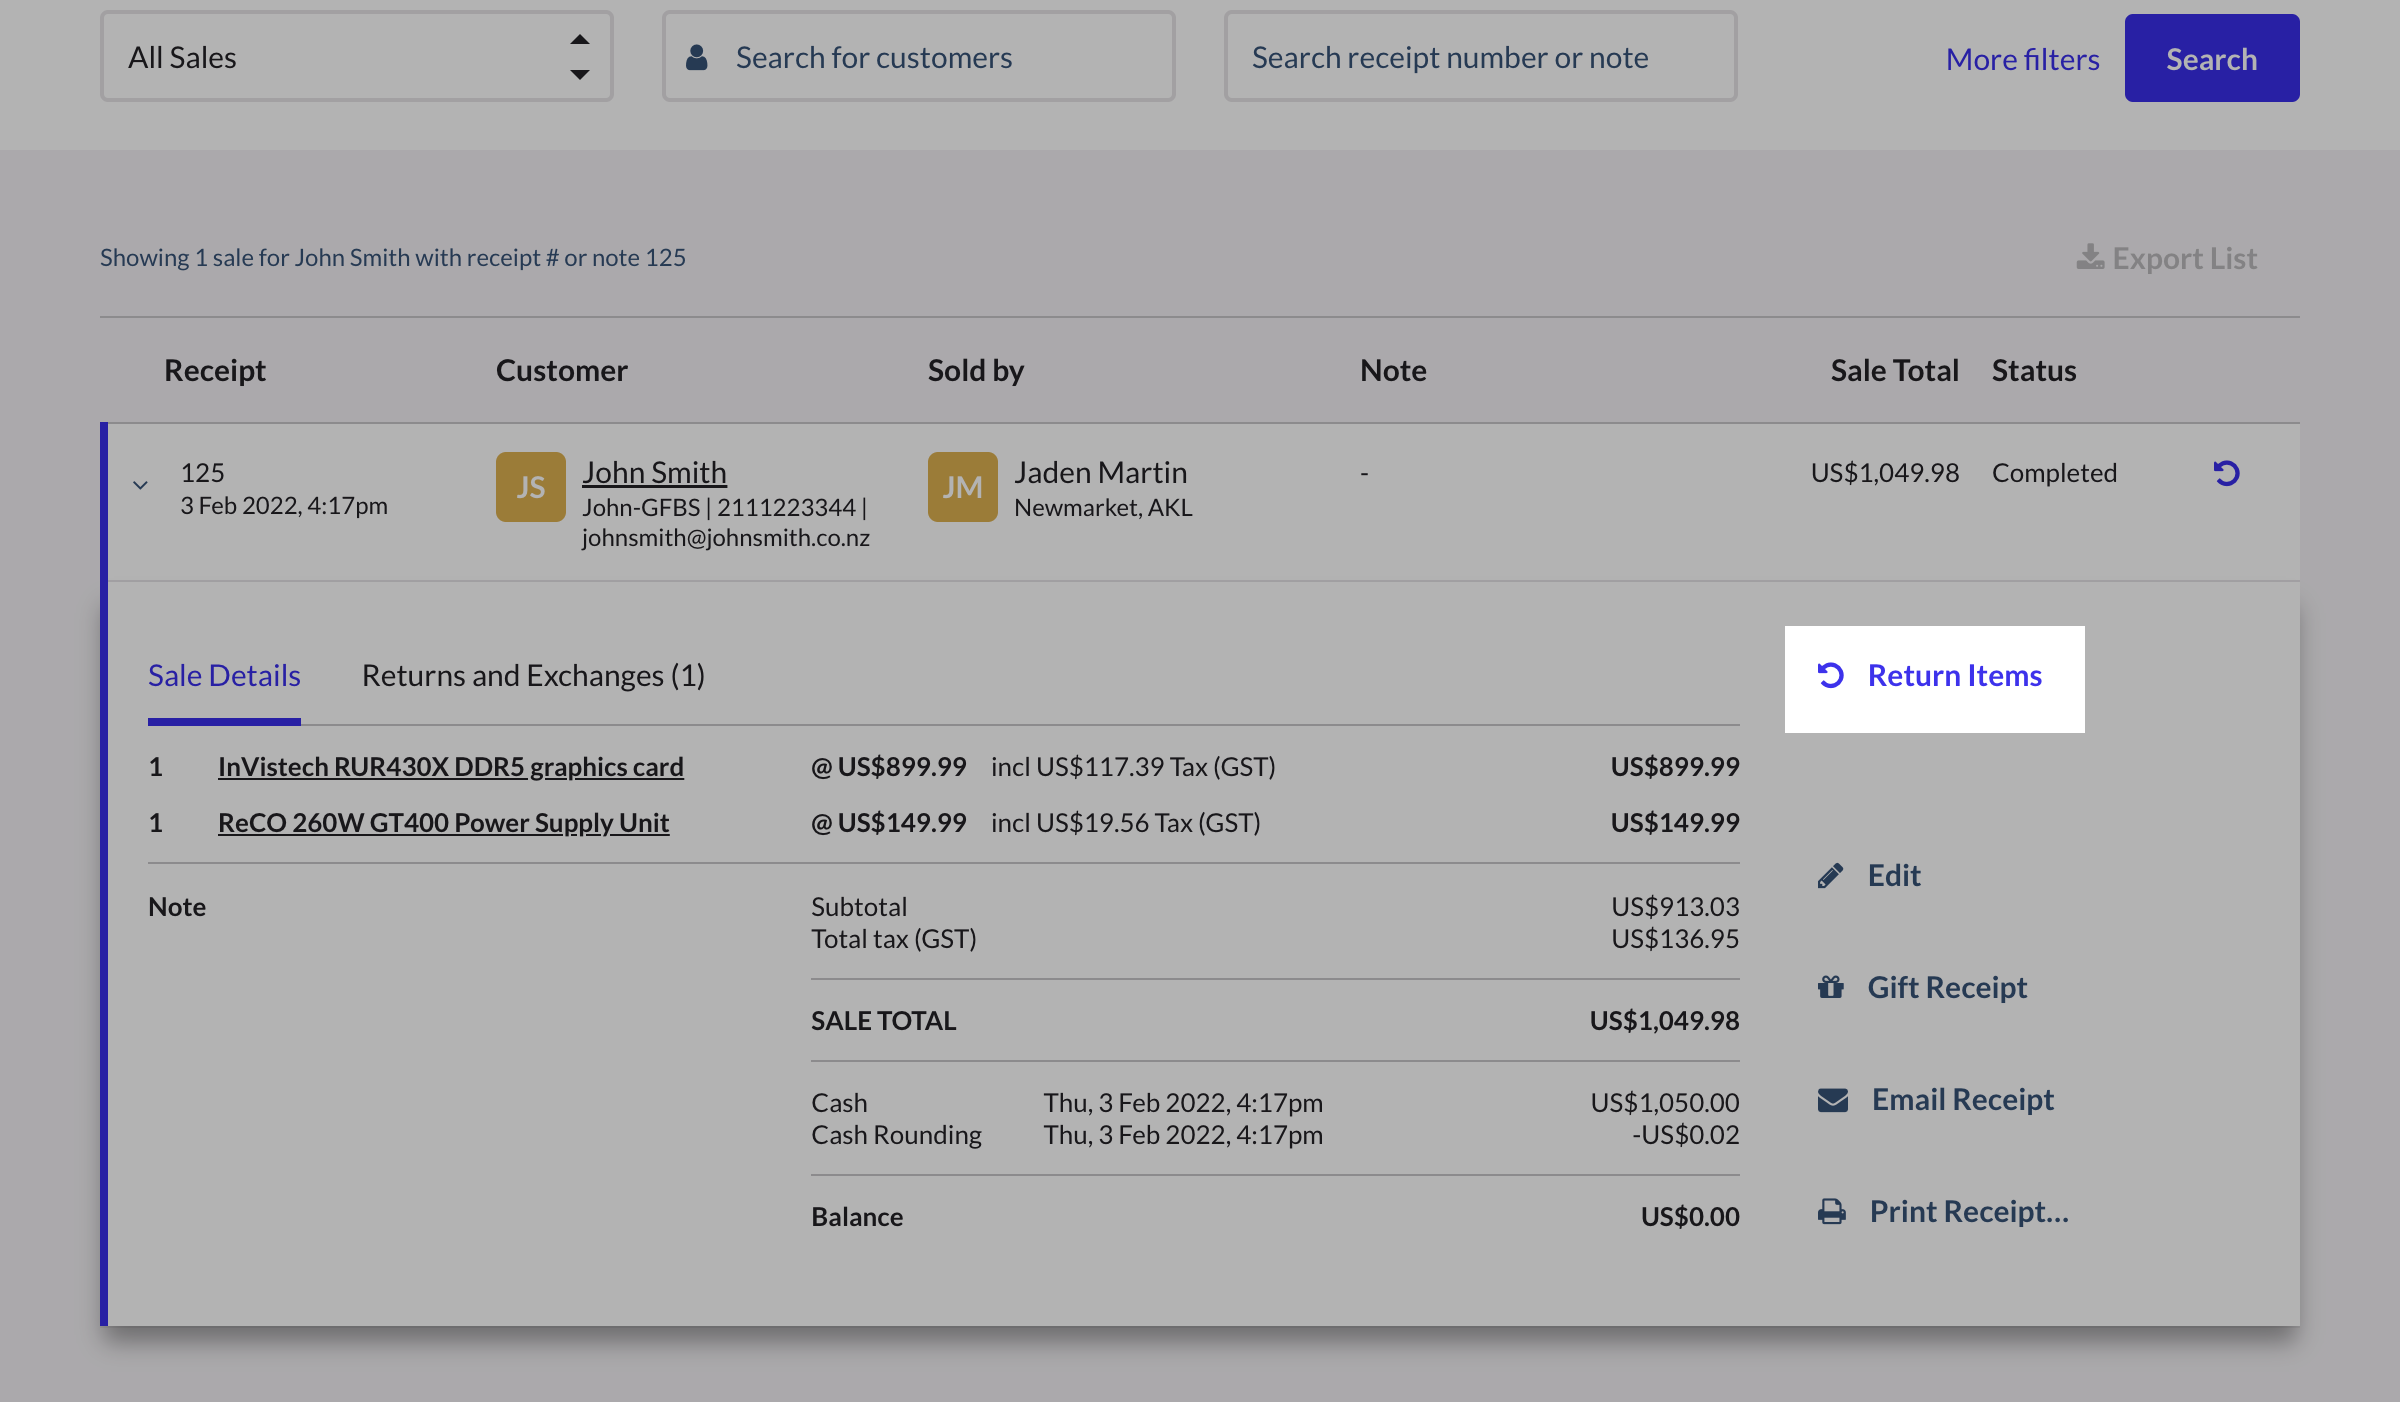Click the gift icon beside Gift Receipt
Viewport: 2400px width, 1402px height.
1831,987
